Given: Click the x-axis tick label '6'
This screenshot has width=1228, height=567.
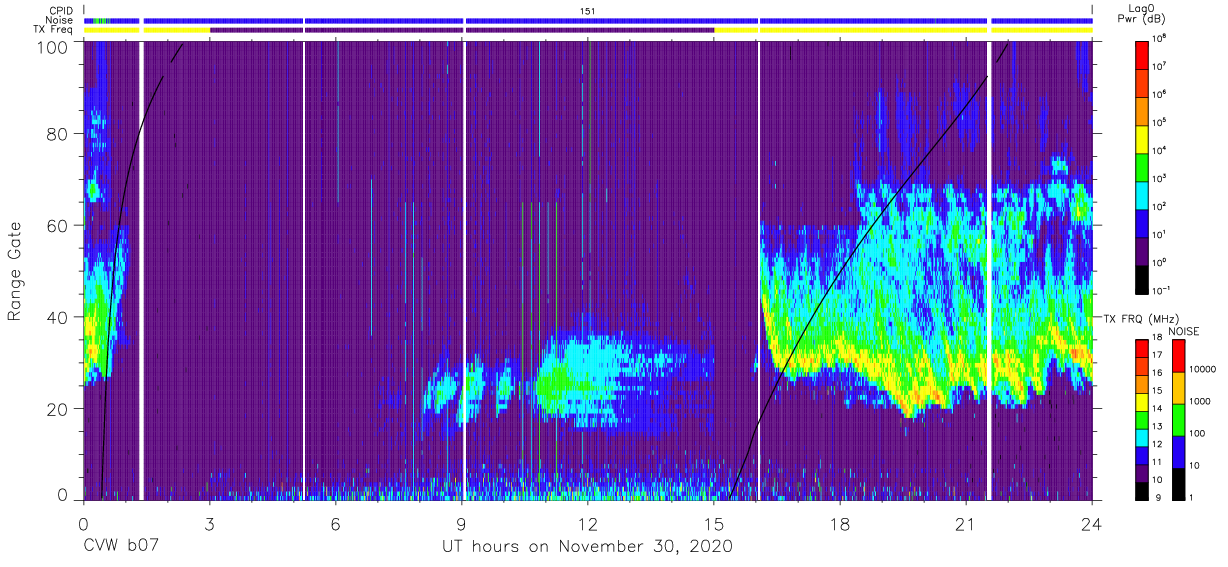Looking at the screenshot, I should (335, 522).
